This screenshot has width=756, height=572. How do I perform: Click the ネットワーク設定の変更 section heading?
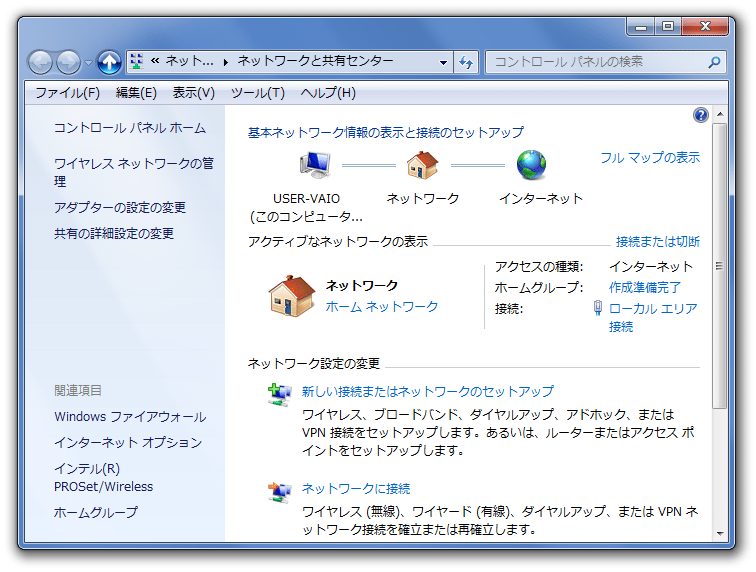pos(313,363)
